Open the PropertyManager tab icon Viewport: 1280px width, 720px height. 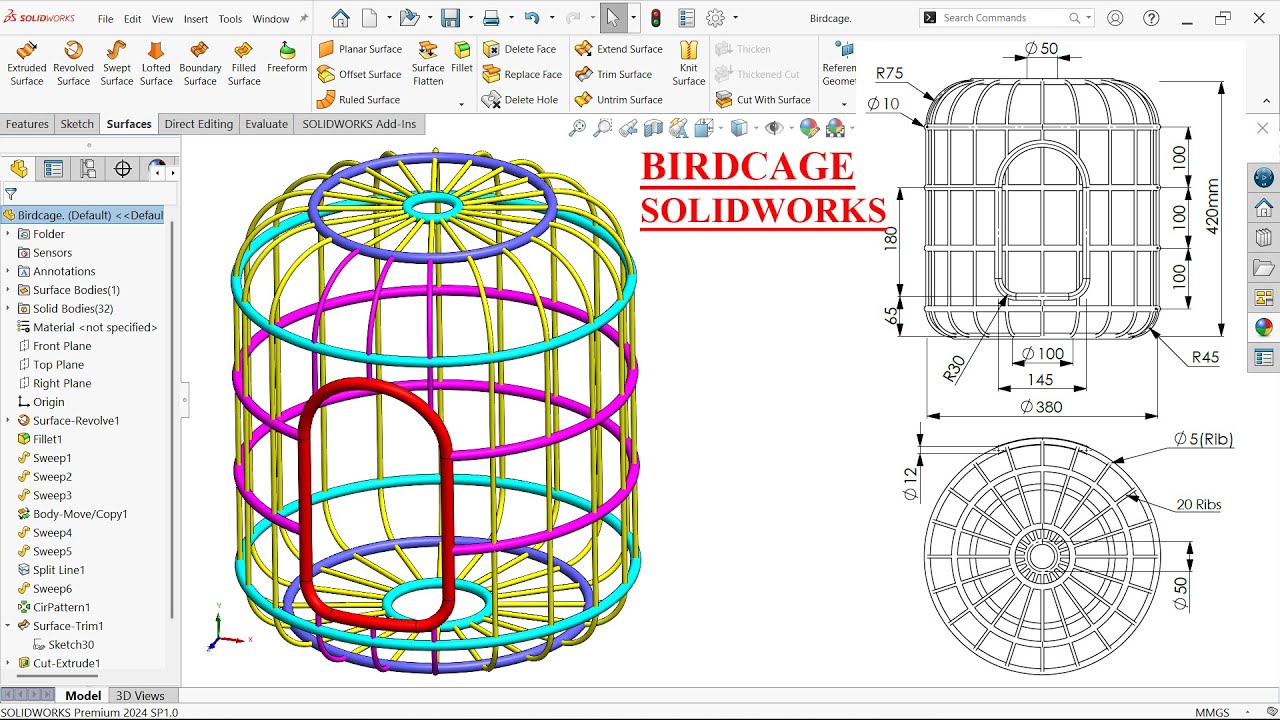[53, 169]
